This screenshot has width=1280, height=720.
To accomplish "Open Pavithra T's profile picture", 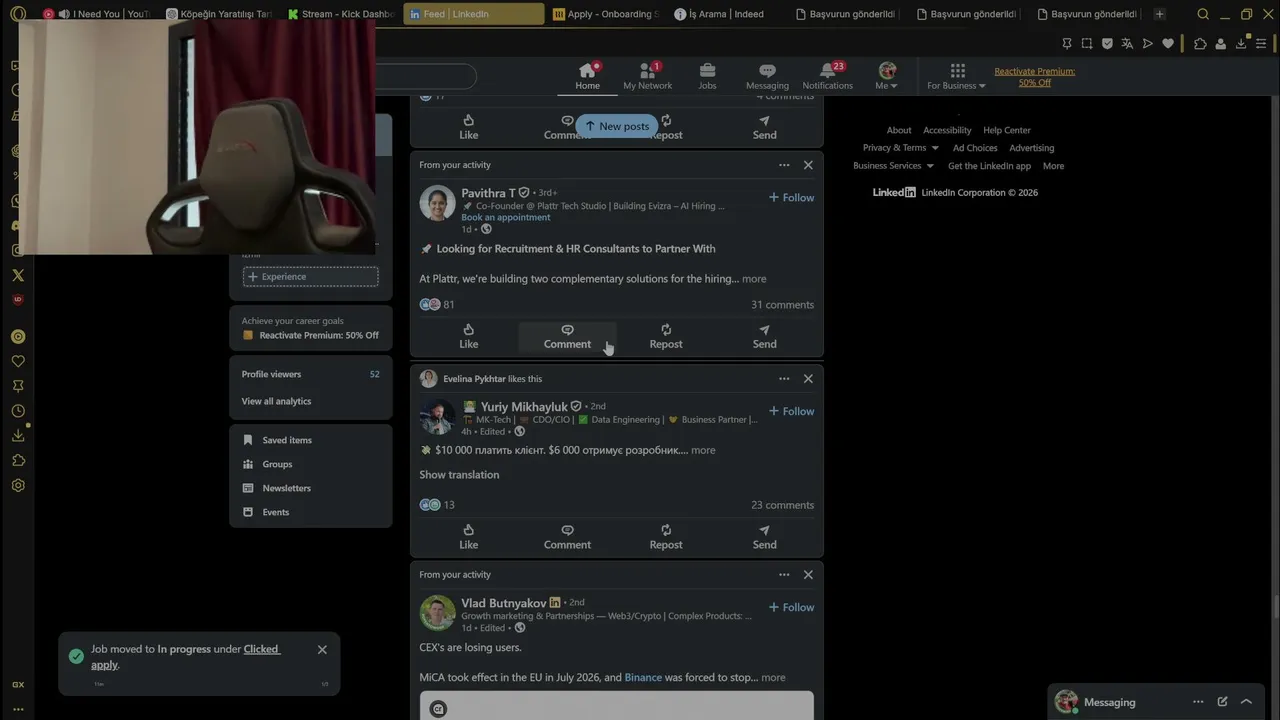I will (x=437, y=203).
